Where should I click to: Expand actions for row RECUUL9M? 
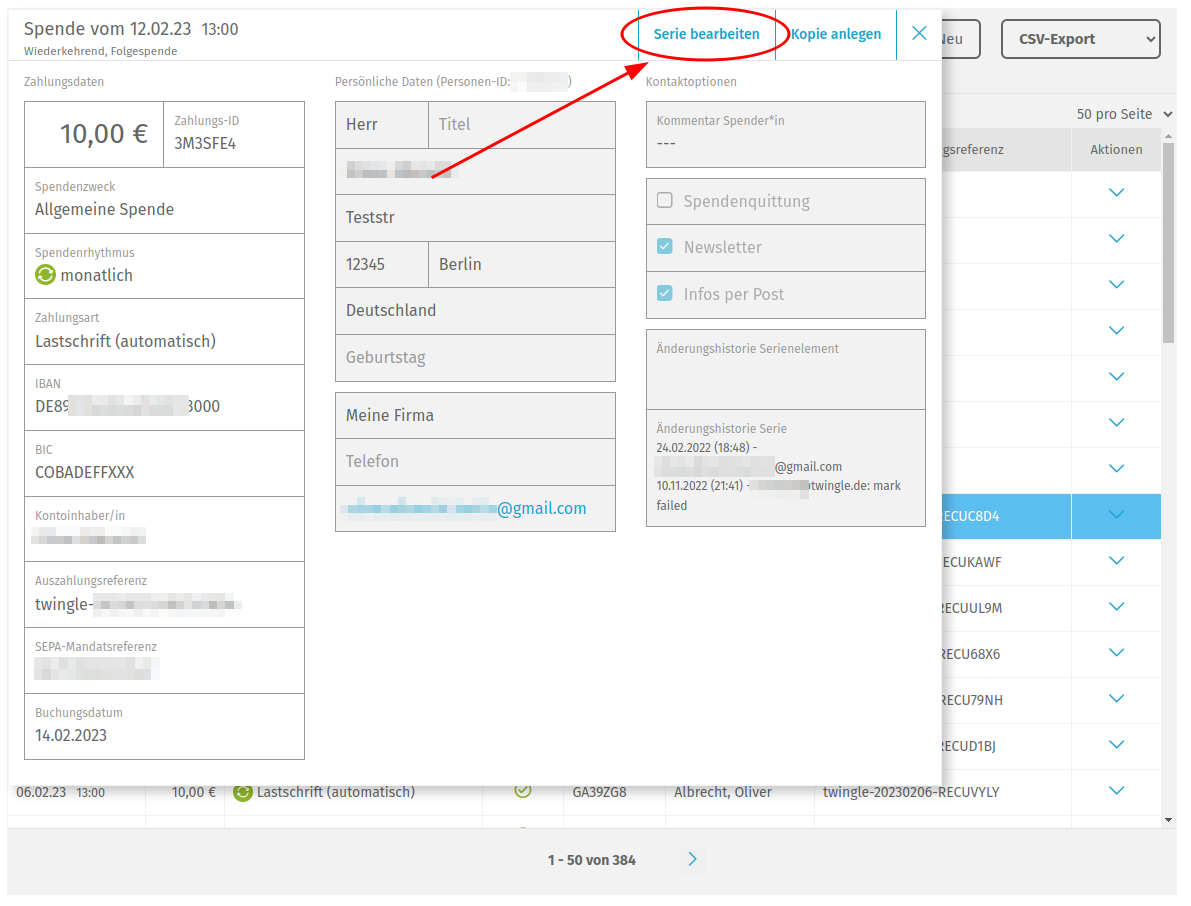tap(1116, 607)
